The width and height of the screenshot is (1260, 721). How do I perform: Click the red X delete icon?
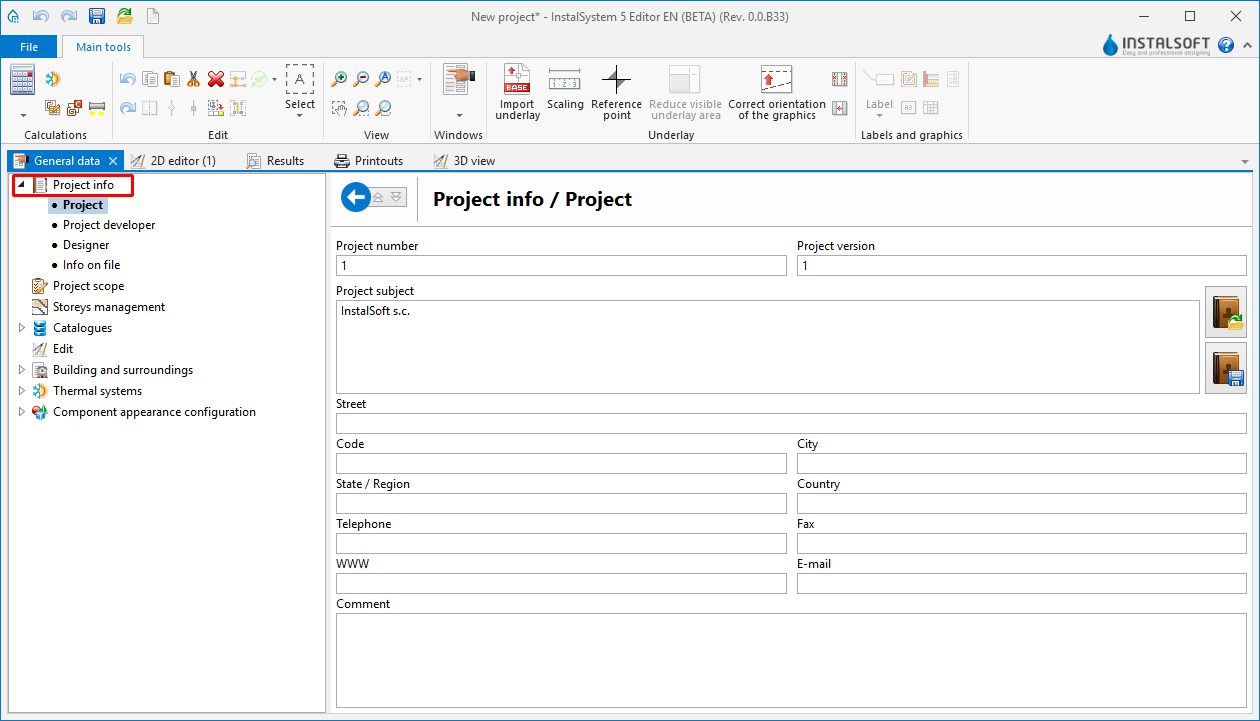click(x=216, y=79)
